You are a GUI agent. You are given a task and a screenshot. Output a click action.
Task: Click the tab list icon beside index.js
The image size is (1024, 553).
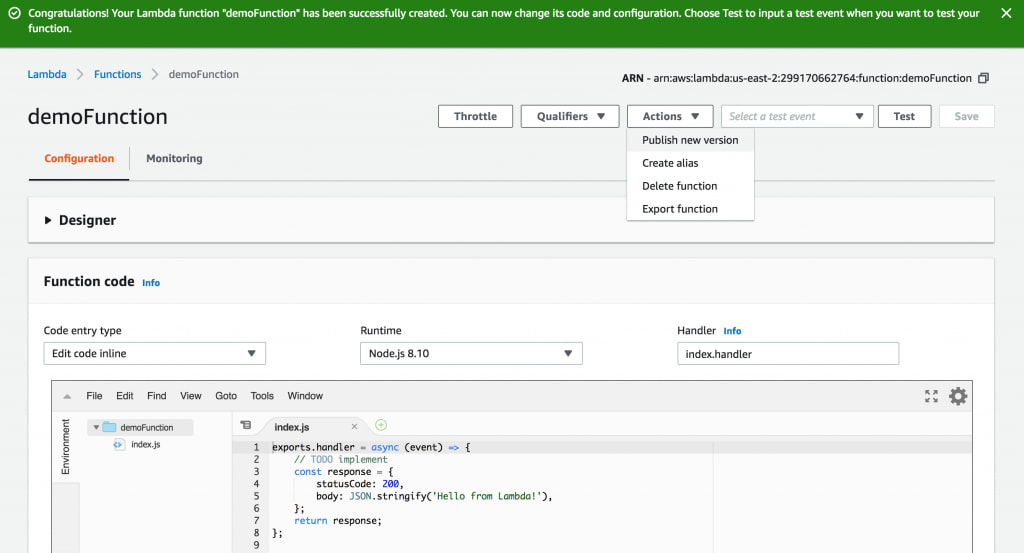[246, 425]
